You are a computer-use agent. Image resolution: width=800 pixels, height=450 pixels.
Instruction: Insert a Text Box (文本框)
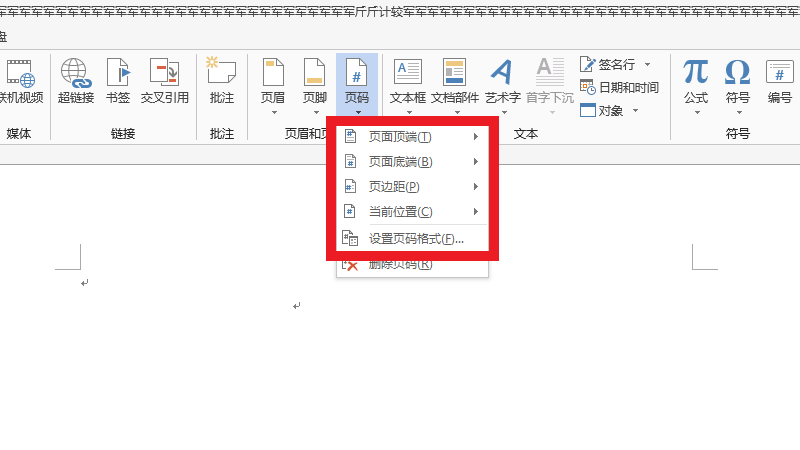[x=408, y=80]
